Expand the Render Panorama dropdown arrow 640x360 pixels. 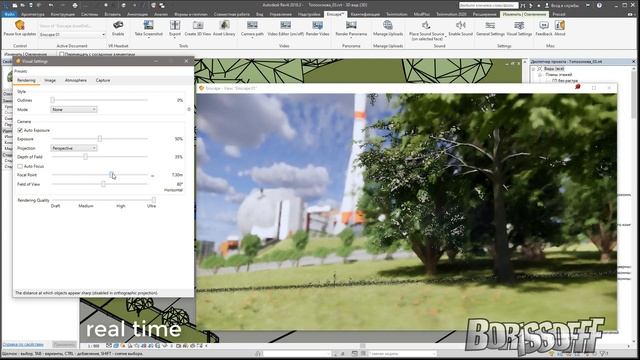[351, 38]
